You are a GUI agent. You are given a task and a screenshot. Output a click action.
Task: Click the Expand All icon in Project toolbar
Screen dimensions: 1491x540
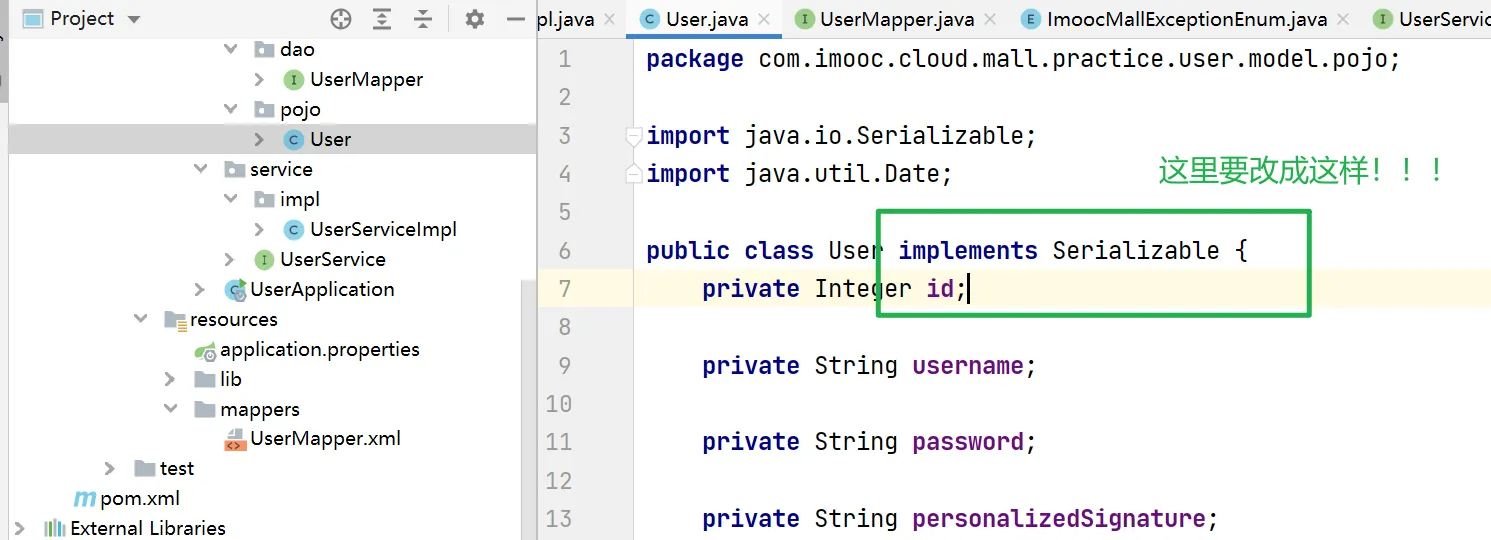pos(382,19)
